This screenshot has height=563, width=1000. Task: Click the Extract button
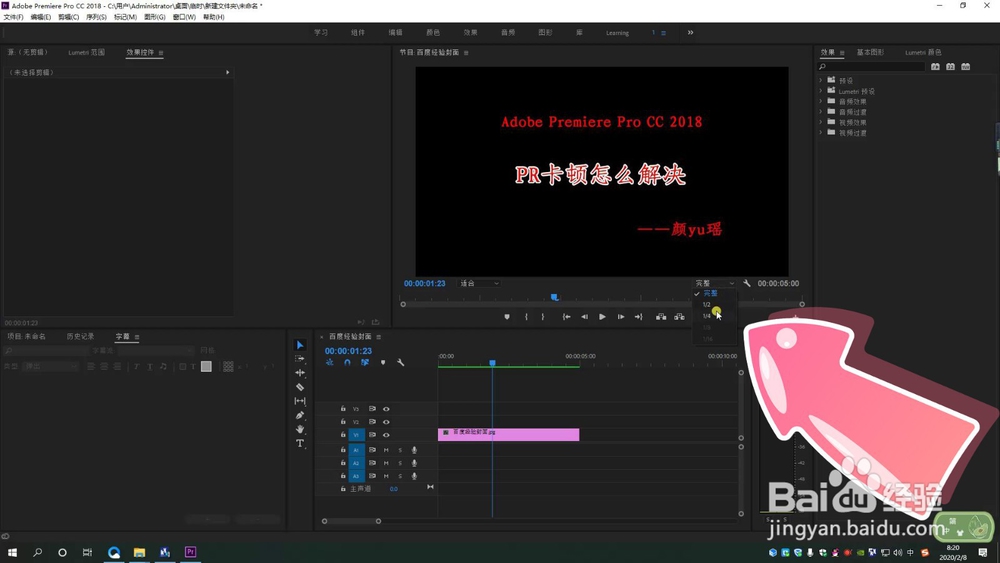[x=680, y=317]
